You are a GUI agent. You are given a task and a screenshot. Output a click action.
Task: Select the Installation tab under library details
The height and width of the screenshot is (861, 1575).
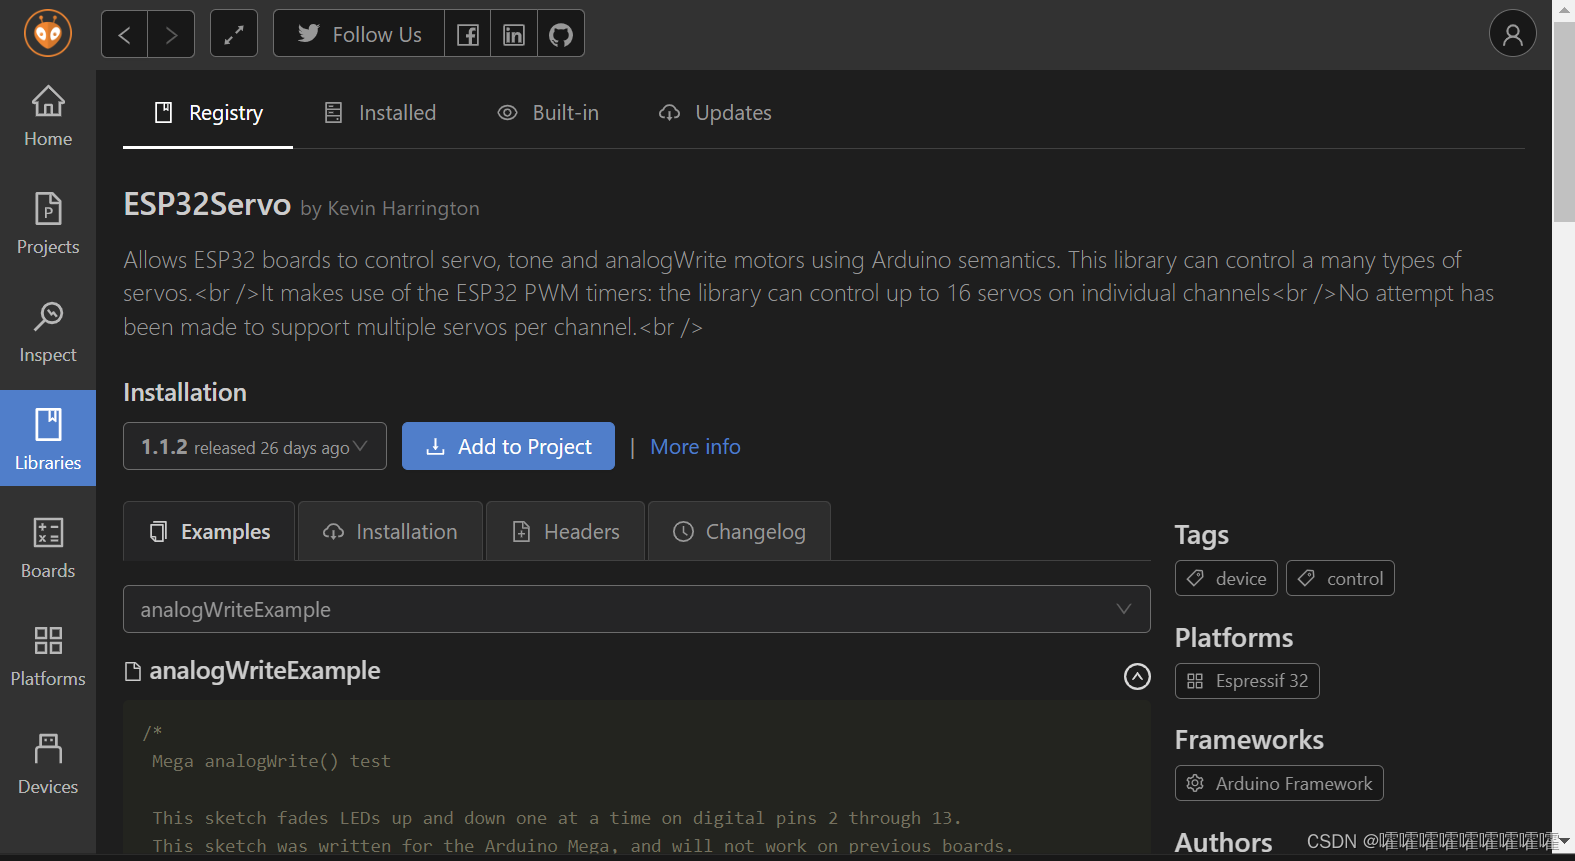click(390, 531)
